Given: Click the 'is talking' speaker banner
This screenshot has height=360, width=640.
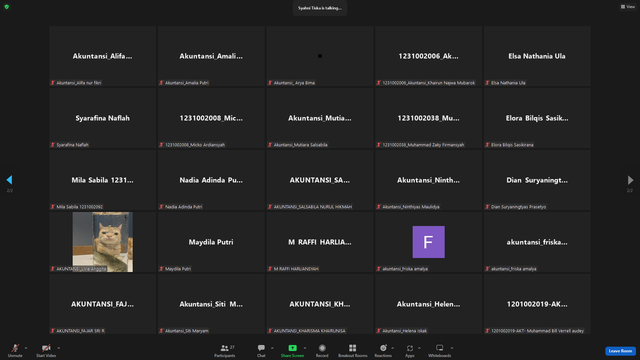Looking at the screenshot, I should pos(320,8).
